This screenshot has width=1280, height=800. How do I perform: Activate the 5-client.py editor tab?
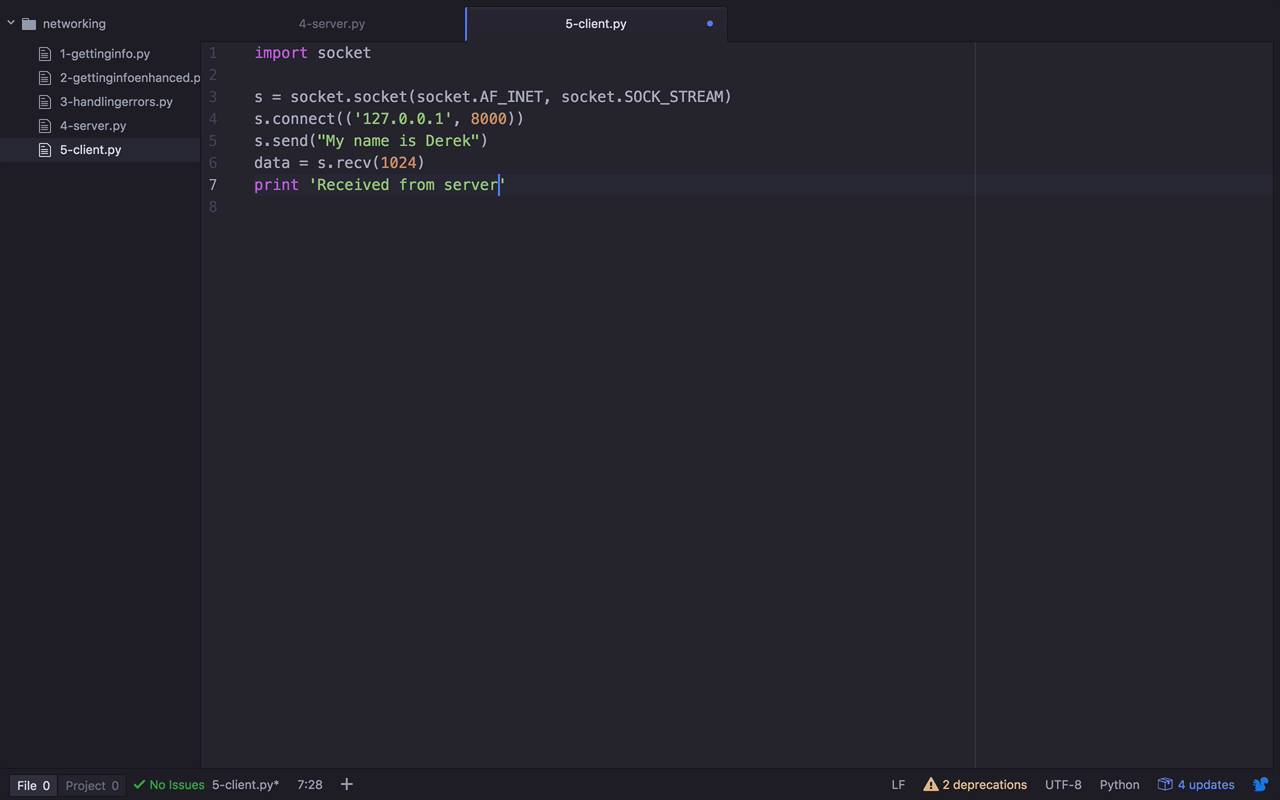(596, 23)
